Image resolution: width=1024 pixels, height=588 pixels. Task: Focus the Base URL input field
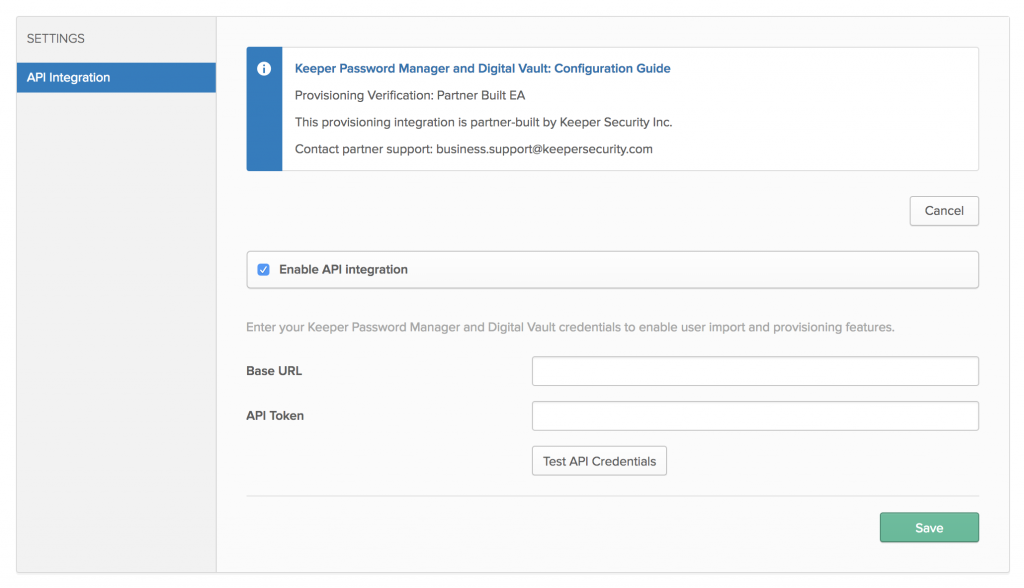click(755, 371)
